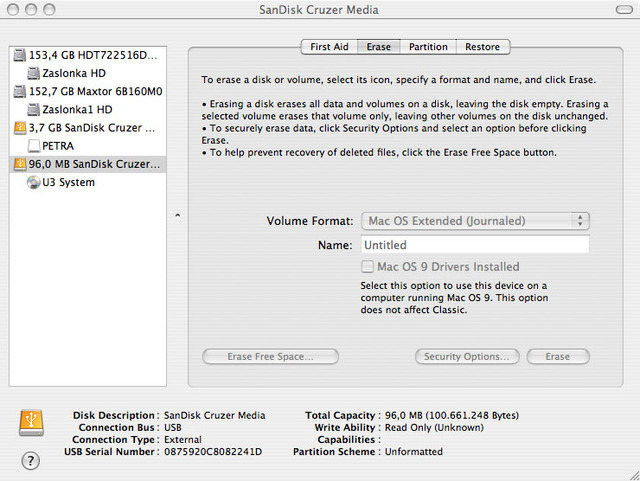The width and height of the screenshot is (640, 481).
Task: Switch to the Partition tab
Action: pos(428,47)
